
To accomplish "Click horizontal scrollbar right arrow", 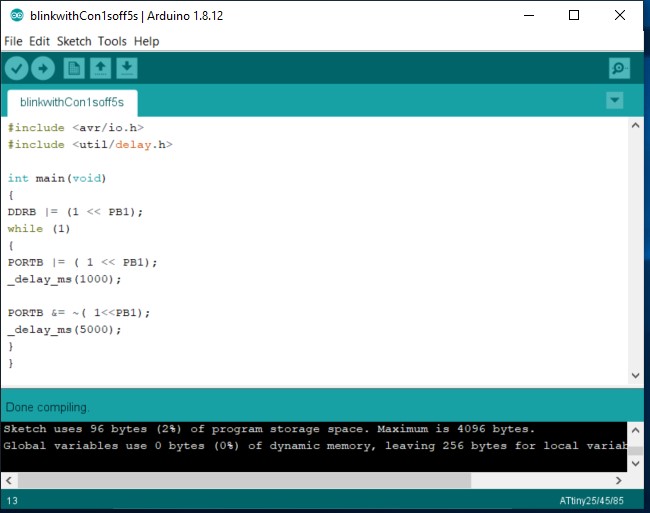I will pyautogui.click(x=619, y=481).
